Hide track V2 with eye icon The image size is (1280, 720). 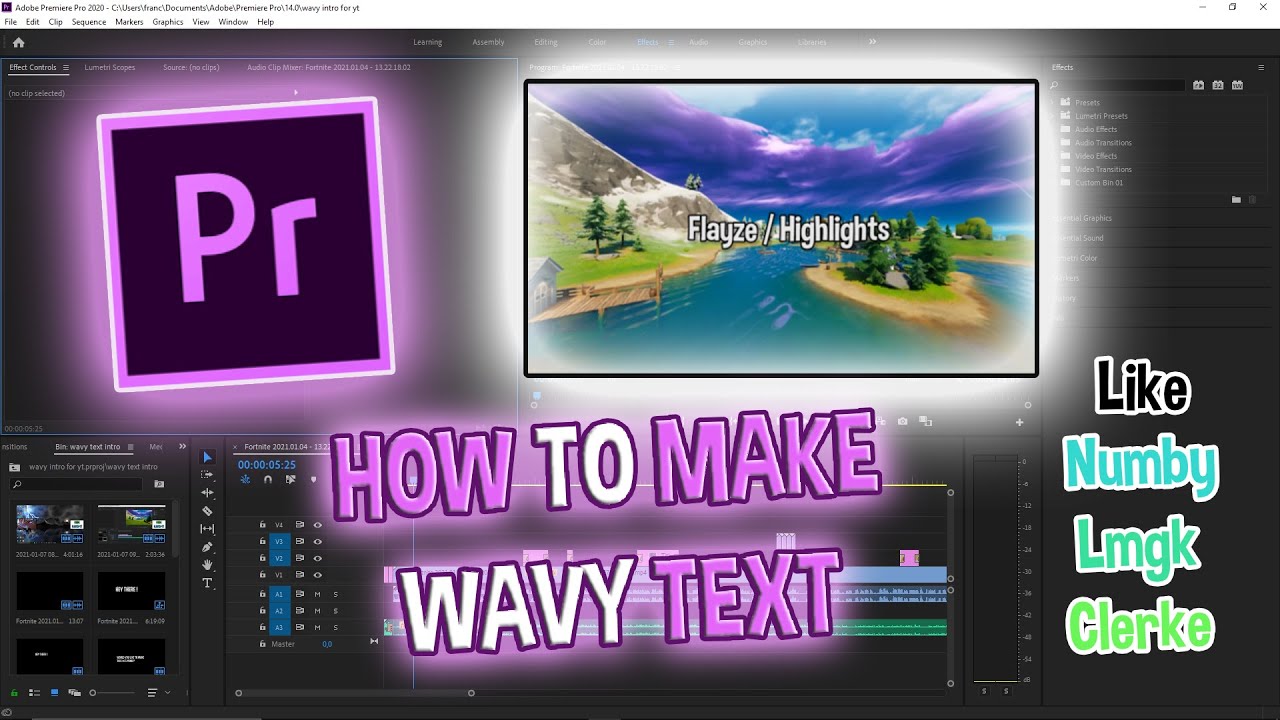[x=318, y=558]
